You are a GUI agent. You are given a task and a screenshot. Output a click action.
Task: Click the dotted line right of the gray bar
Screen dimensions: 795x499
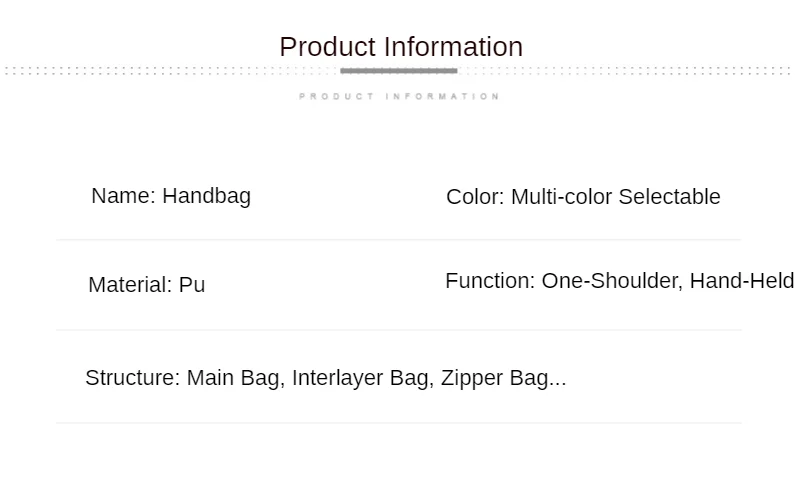[x=625, y=71]
